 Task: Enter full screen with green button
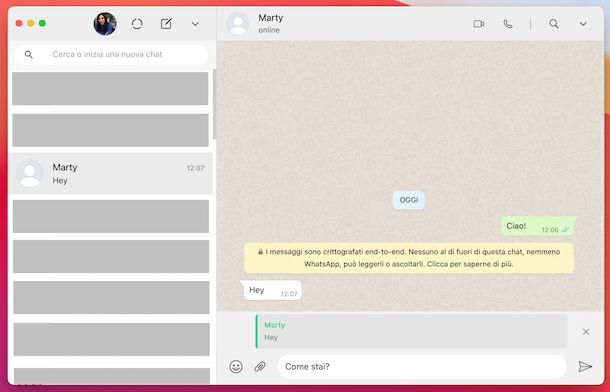[42, 23]
